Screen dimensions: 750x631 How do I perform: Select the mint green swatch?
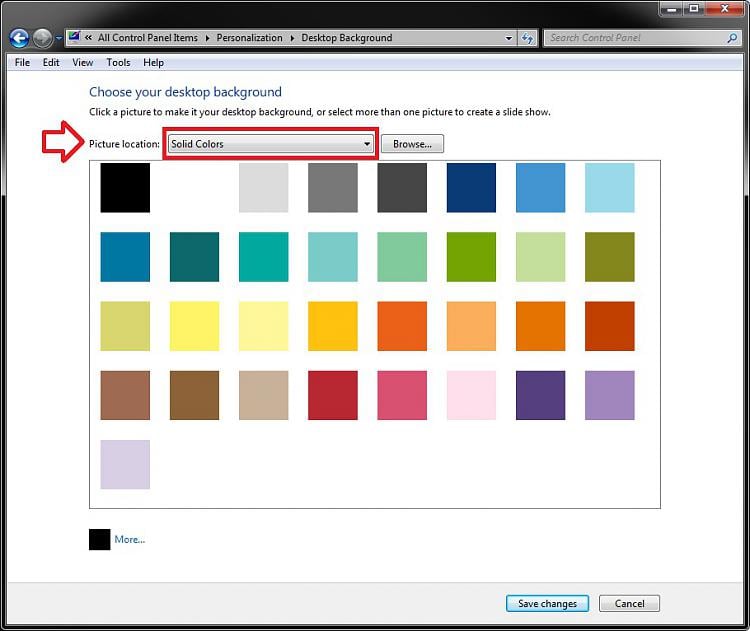[402, 257]
